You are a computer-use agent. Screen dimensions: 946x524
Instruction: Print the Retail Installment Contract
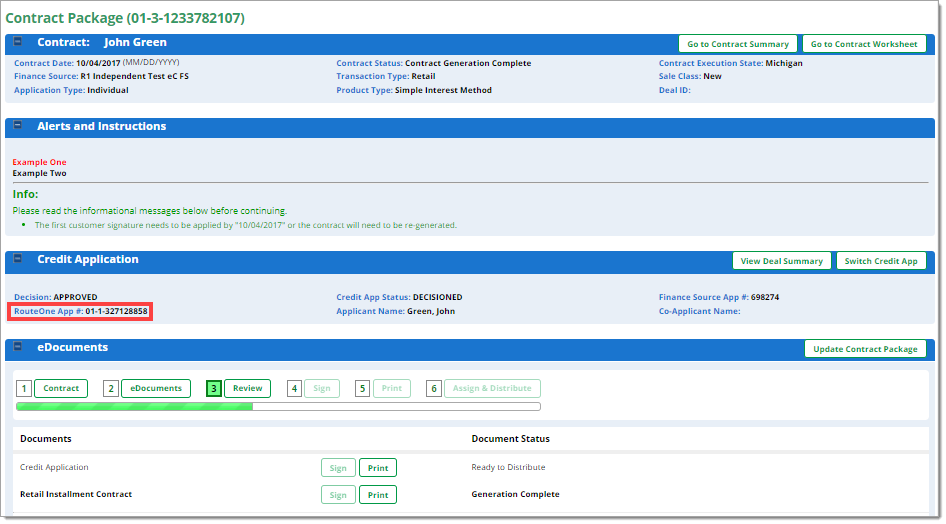point(377,495)
